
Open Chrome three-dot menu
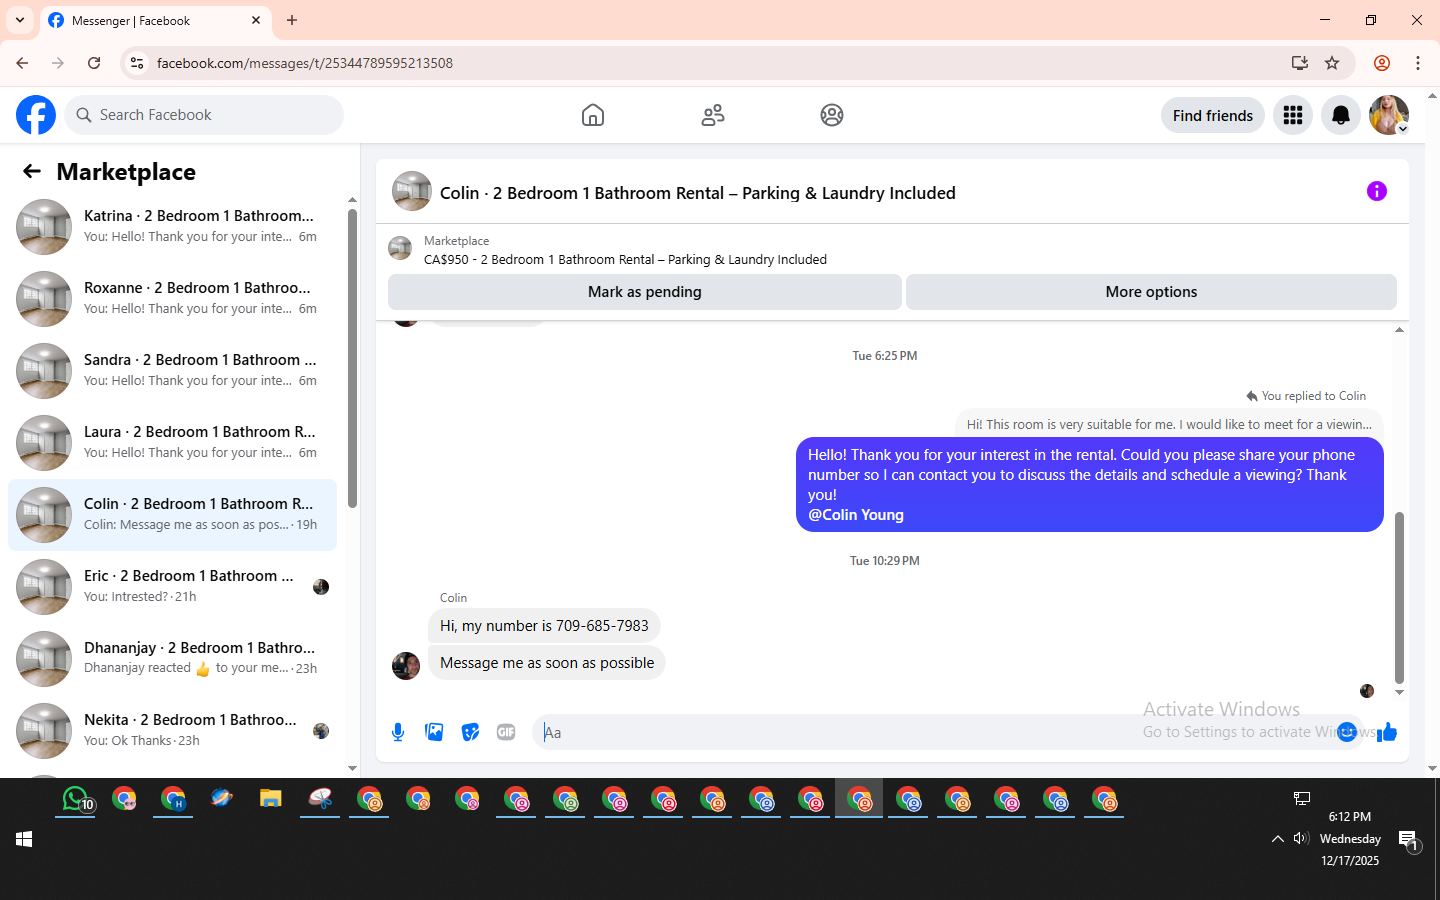(1418, 63)
